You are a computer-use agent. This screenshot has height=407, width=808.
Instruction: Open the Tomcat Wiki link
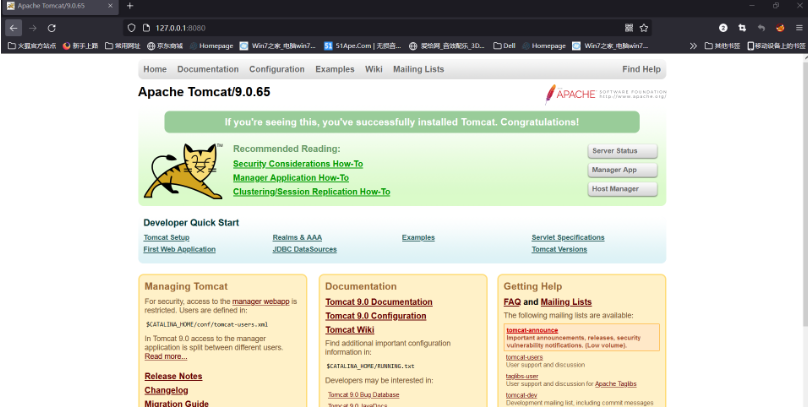[x=350, y=330]
